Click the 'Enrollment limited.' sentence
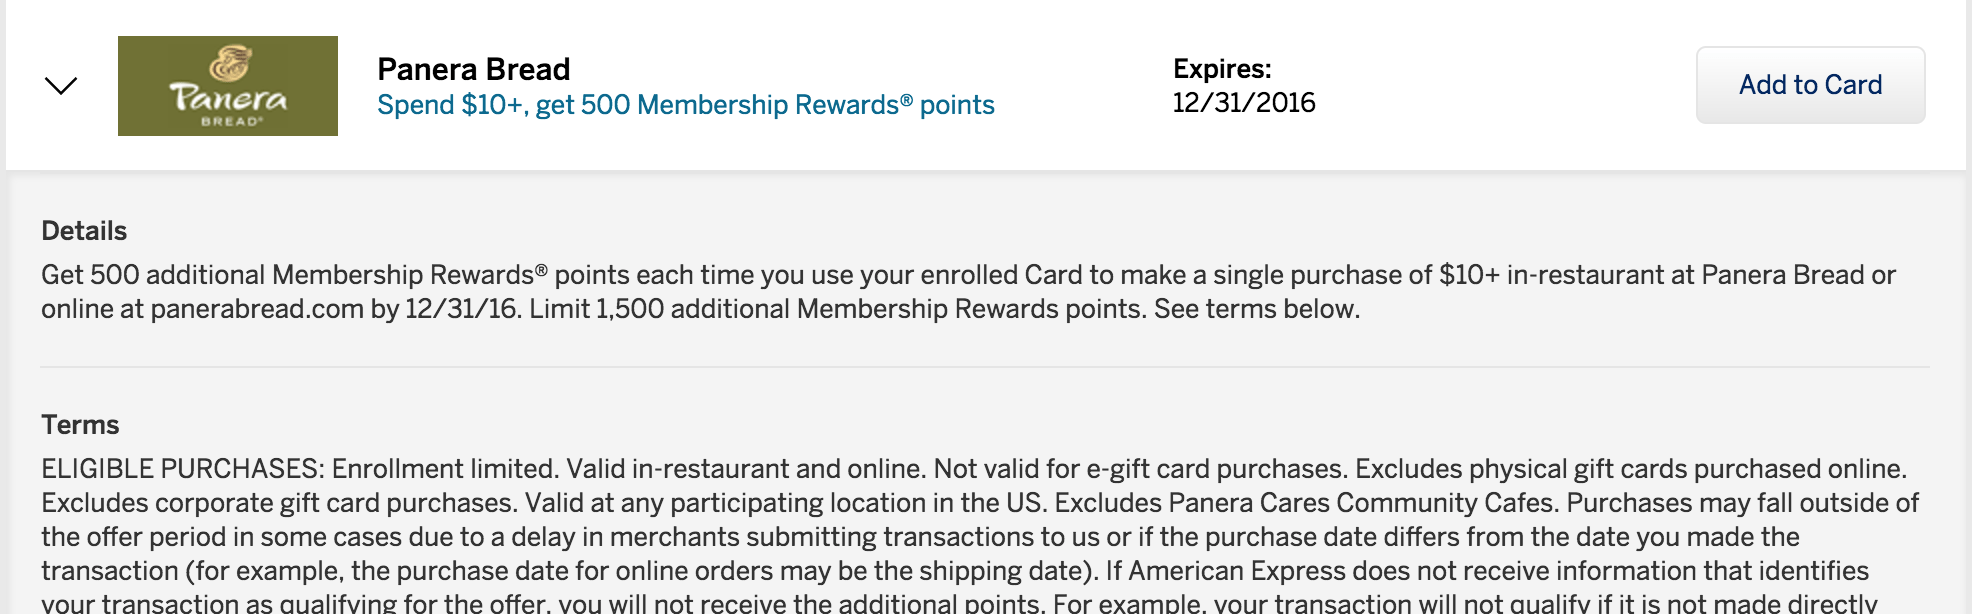This screenshot has height=614, width=1972. (445, 469)
